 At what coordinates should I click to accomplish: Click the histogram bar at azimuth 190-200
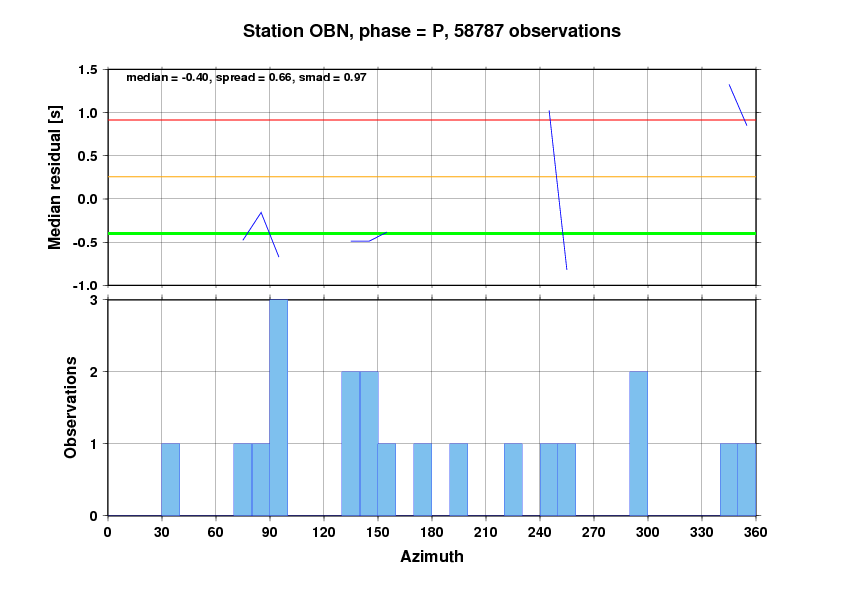[x=459, y=480]
